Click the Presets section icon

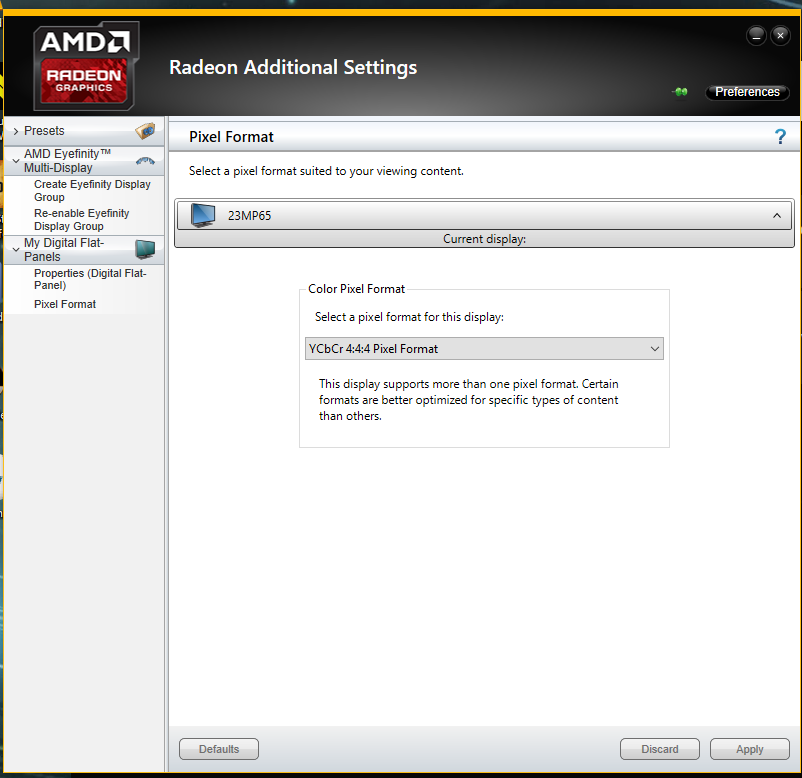(x=145, y=131)
